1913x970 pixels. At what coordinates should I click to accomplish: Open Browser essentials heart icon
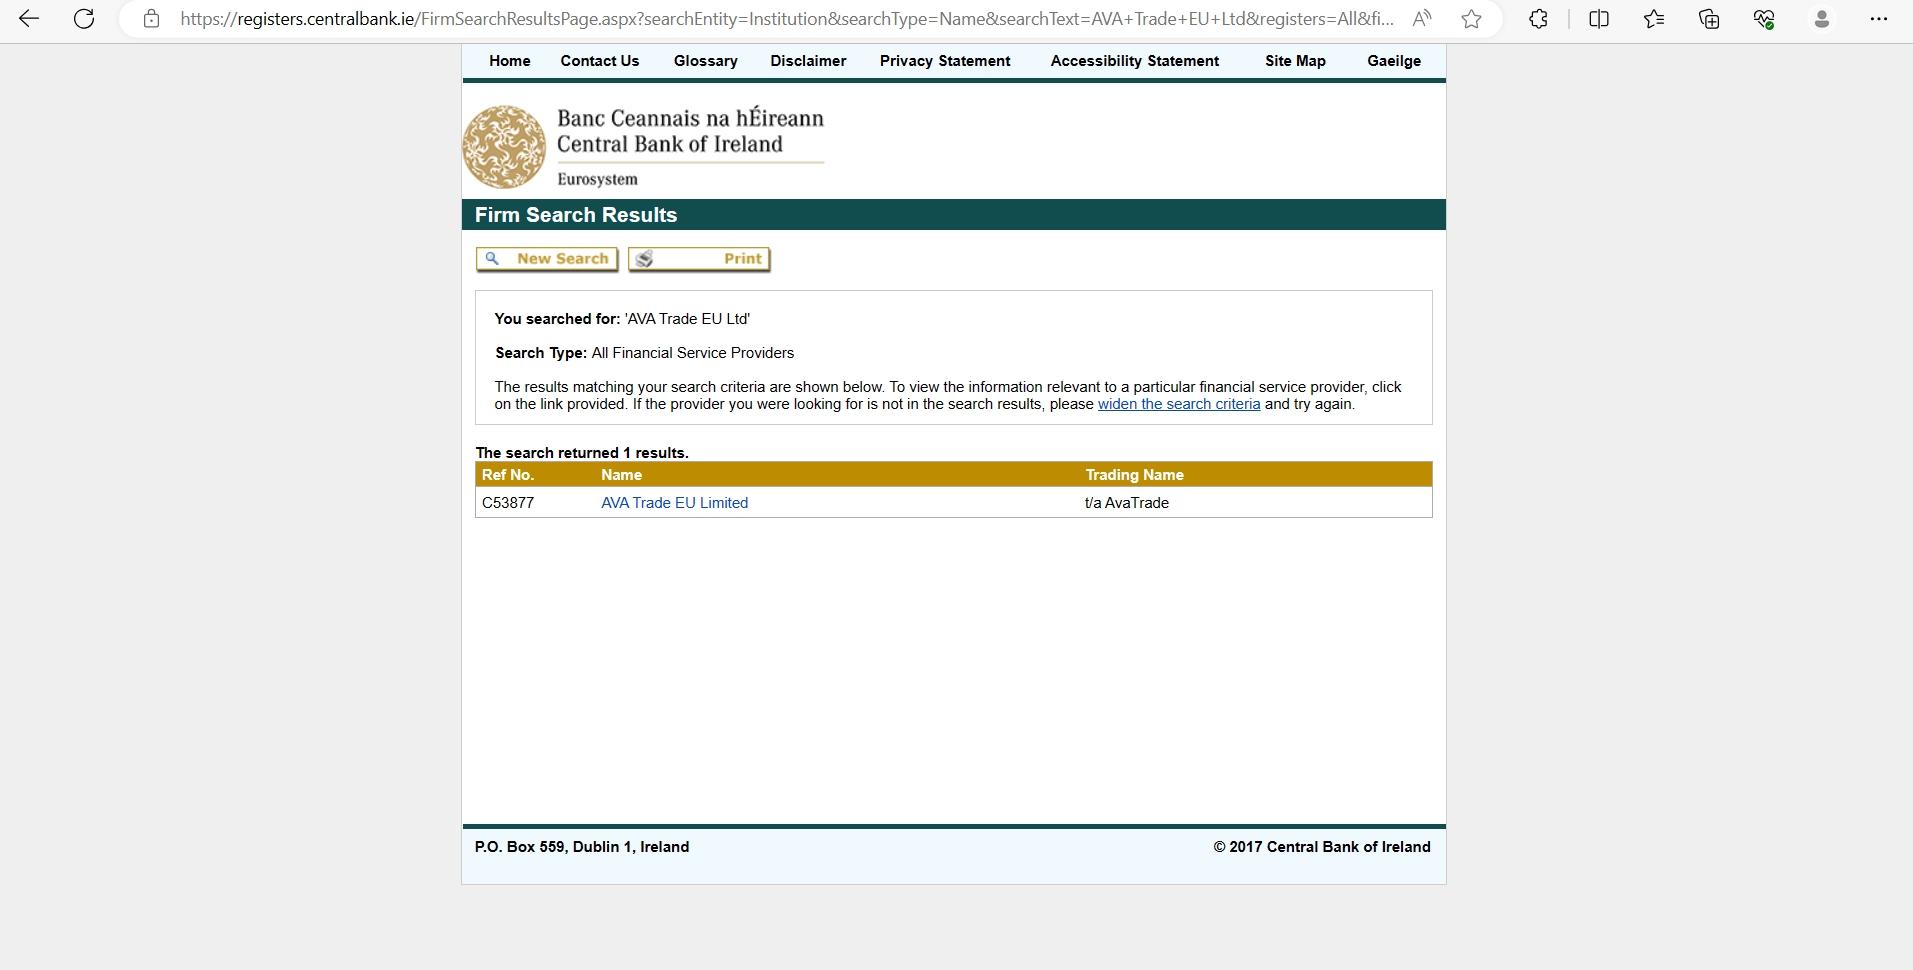1764,19
